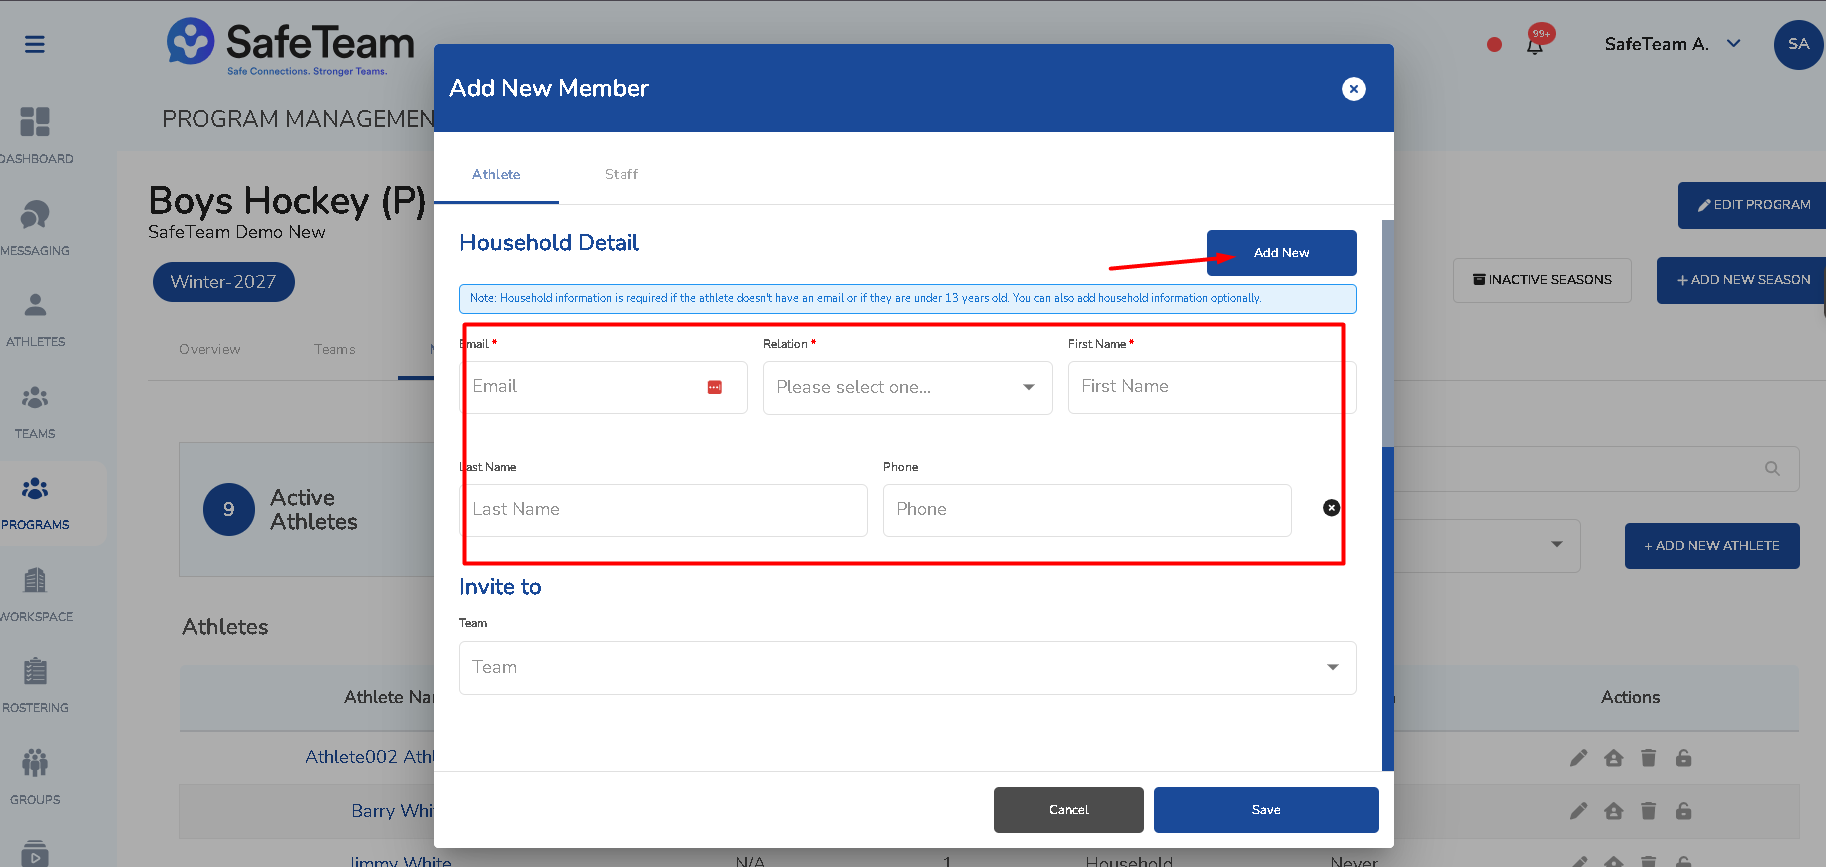Expand the SafeTeam A. account menu
This screenshot has height=867, width=1826.
1672,44
